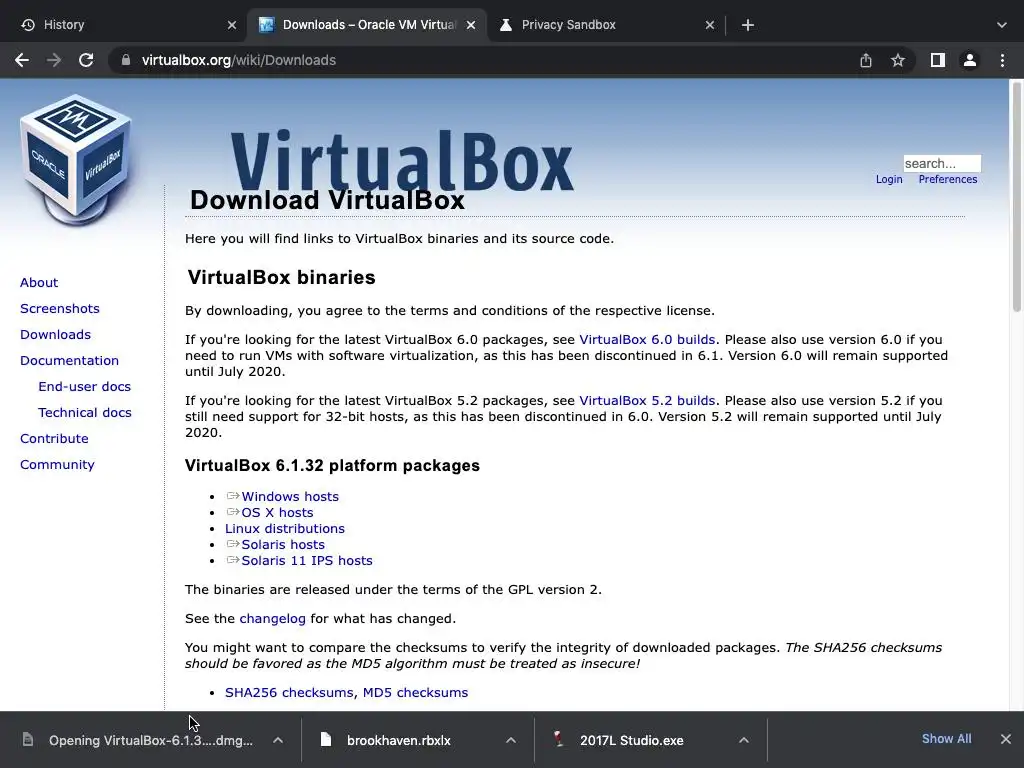Open Community in the sidebar

point(57,465)
